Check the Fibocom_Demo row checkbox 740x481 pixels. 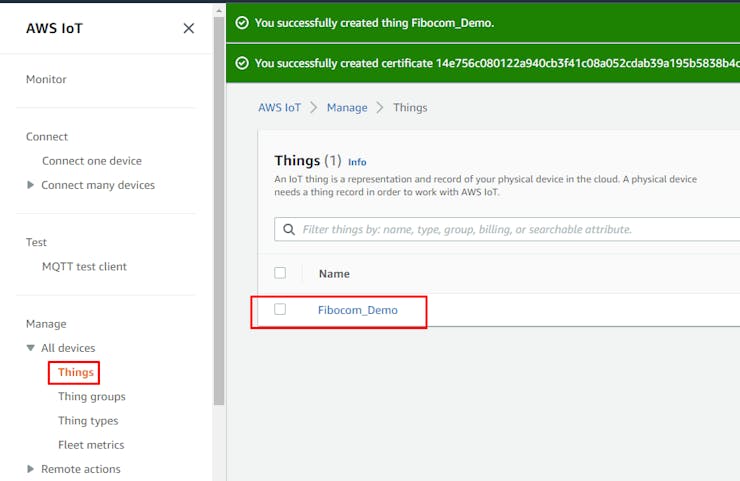pos(280,310)
